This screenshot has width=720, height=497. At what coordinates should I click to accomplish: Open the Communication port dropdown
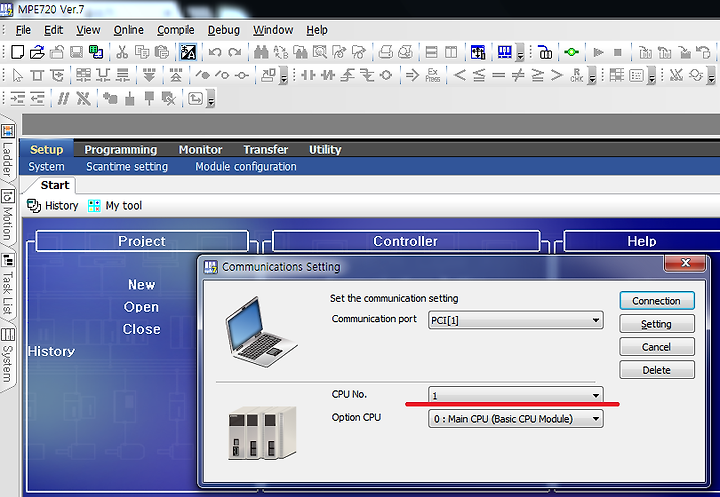coord(515,320)
